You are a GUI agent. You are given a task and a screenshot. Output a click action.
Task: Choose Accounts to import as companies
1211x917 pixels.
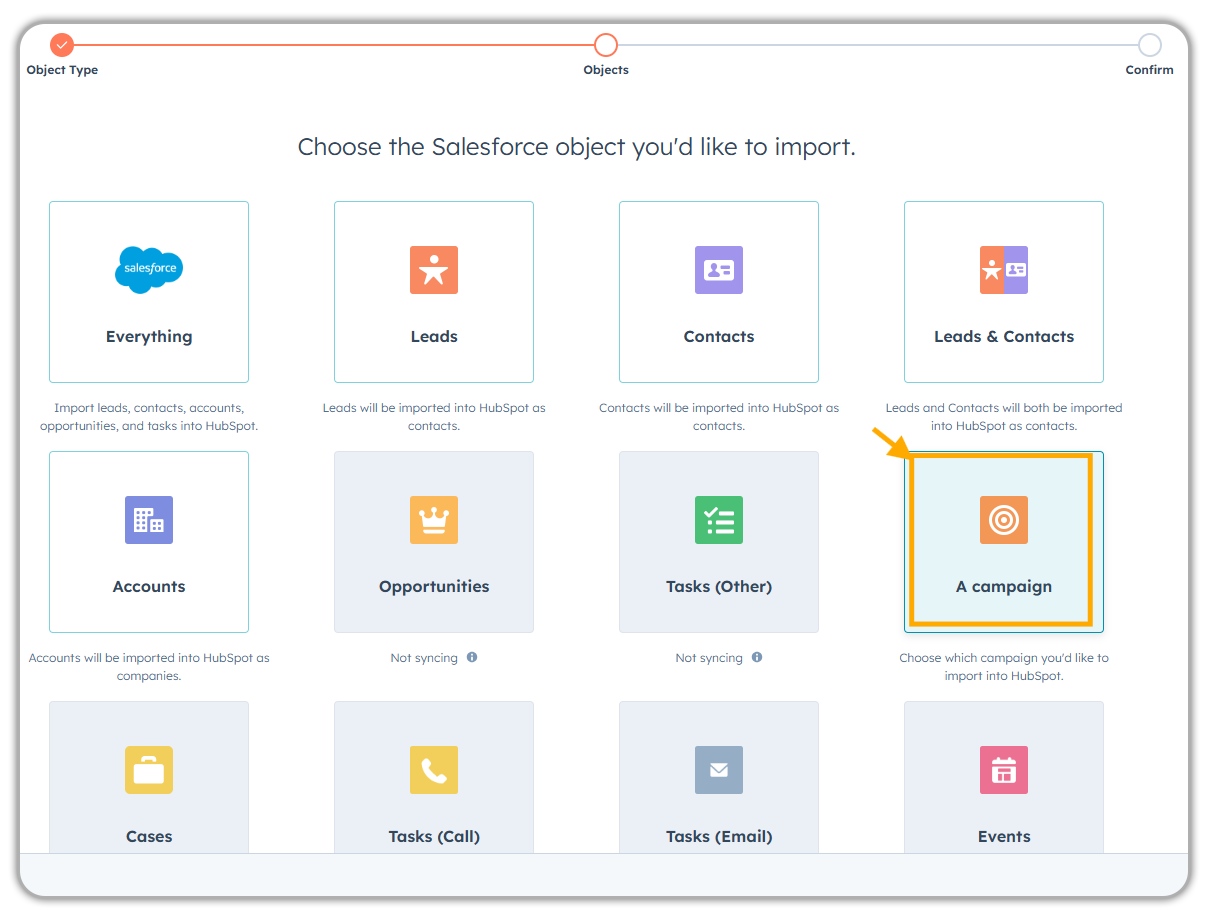(148, 542)
